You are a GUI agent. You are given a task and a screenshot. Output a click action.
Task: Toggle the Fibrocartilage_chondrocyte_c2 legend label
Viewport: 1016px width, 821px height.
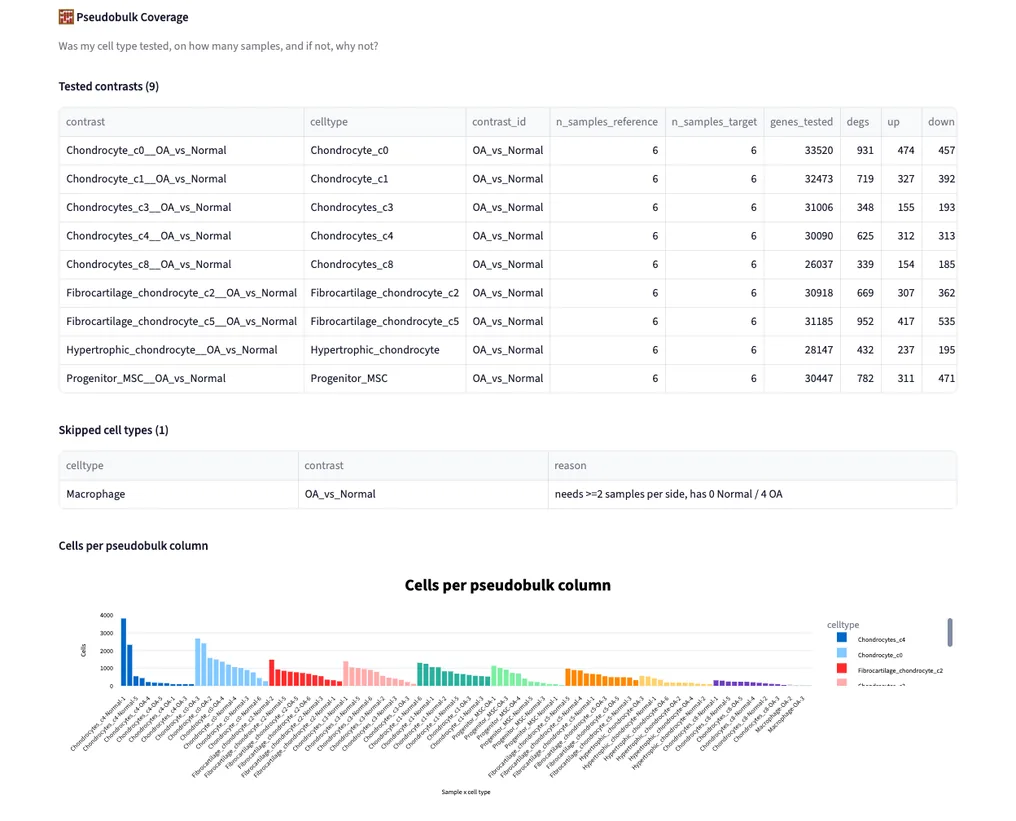click(x=900, y=671)
